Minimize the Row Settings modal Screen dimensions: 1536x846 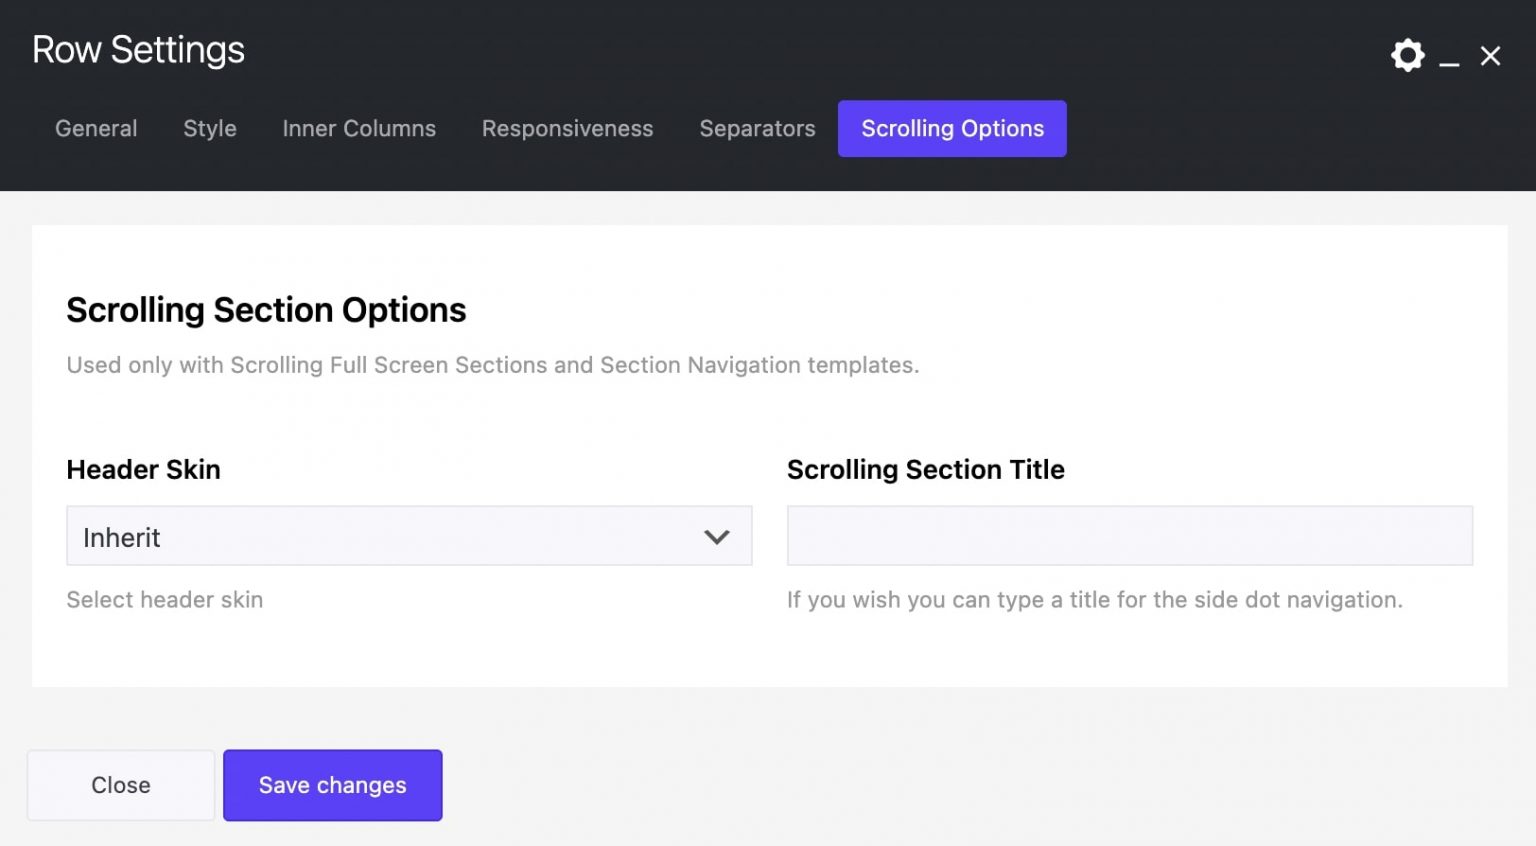[1449, 62]
